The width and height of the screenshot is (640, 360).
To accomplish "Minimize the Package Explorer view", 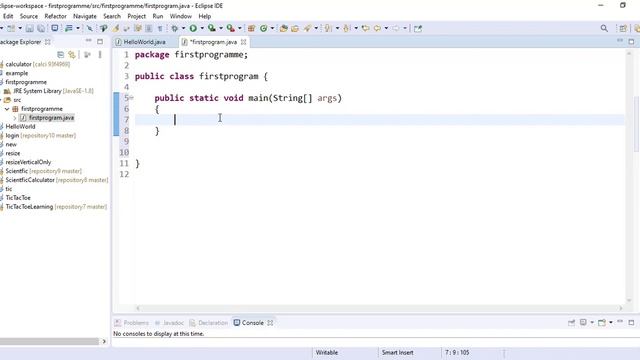I will click(x=89, y=41).
